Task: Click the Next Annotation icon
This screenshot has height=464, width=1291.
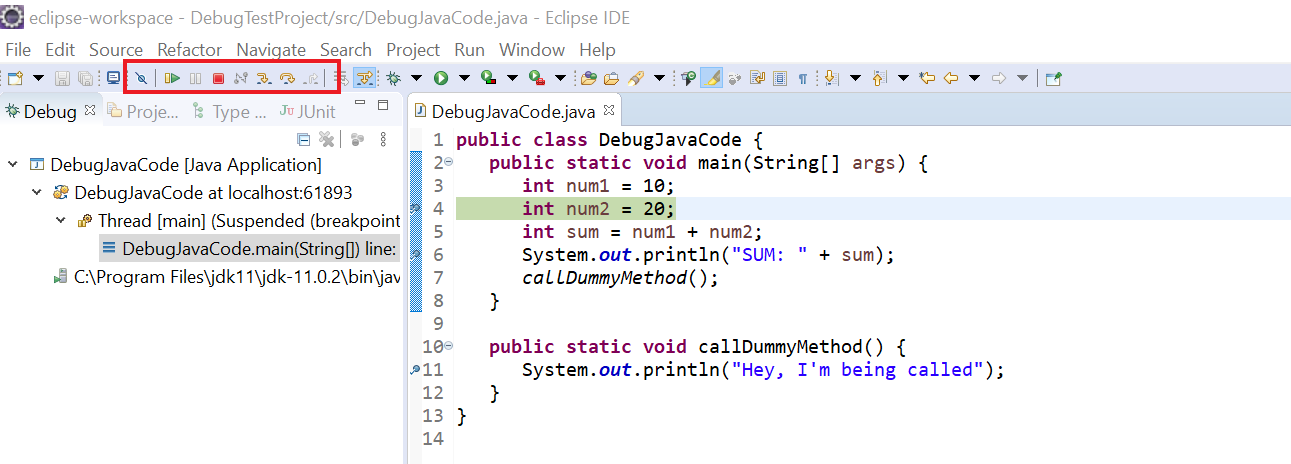Action: (831, 77)
